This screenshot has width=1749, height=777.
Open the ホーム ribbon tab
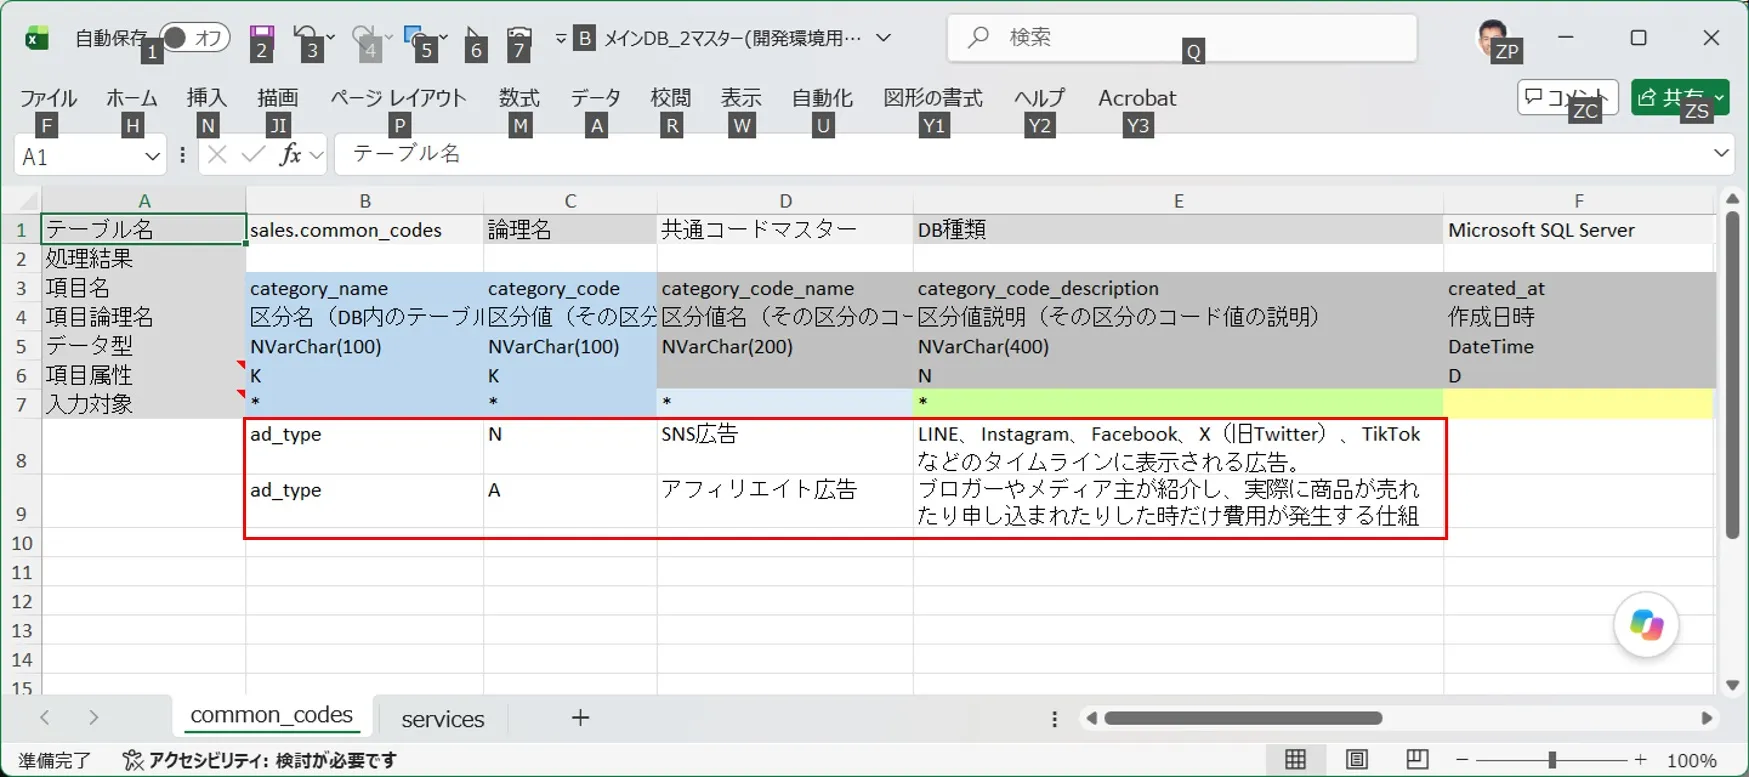coord(132,98)
